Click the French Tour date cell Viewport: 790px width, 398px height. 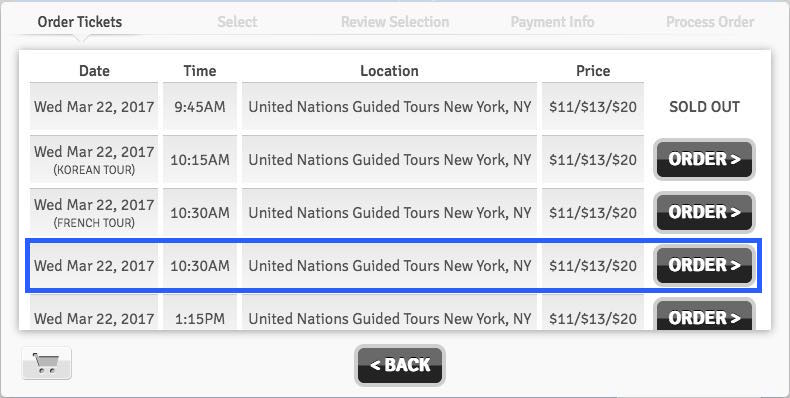pyautogui.click(x=94, y=212)
